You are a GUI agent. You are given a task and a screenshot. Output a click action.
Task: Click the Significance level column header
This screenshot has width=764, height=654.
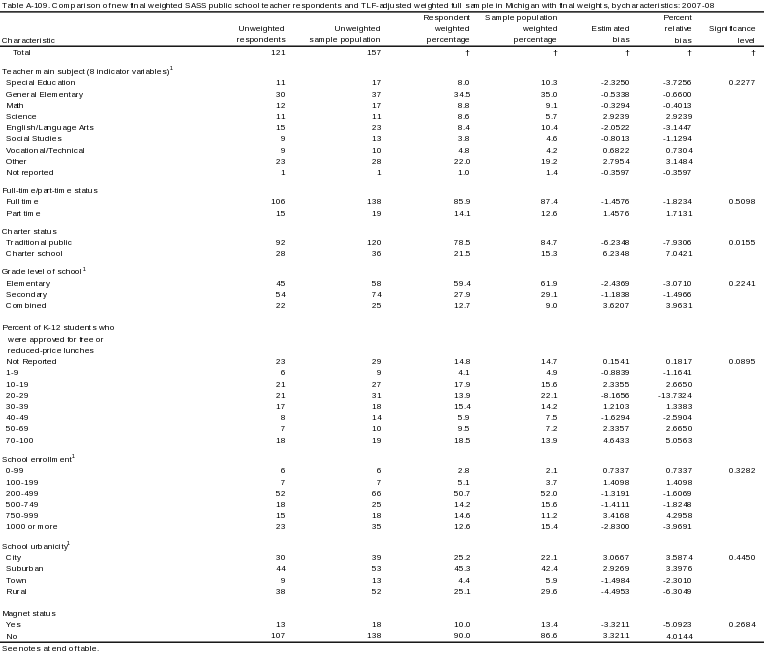pos(732,34)
